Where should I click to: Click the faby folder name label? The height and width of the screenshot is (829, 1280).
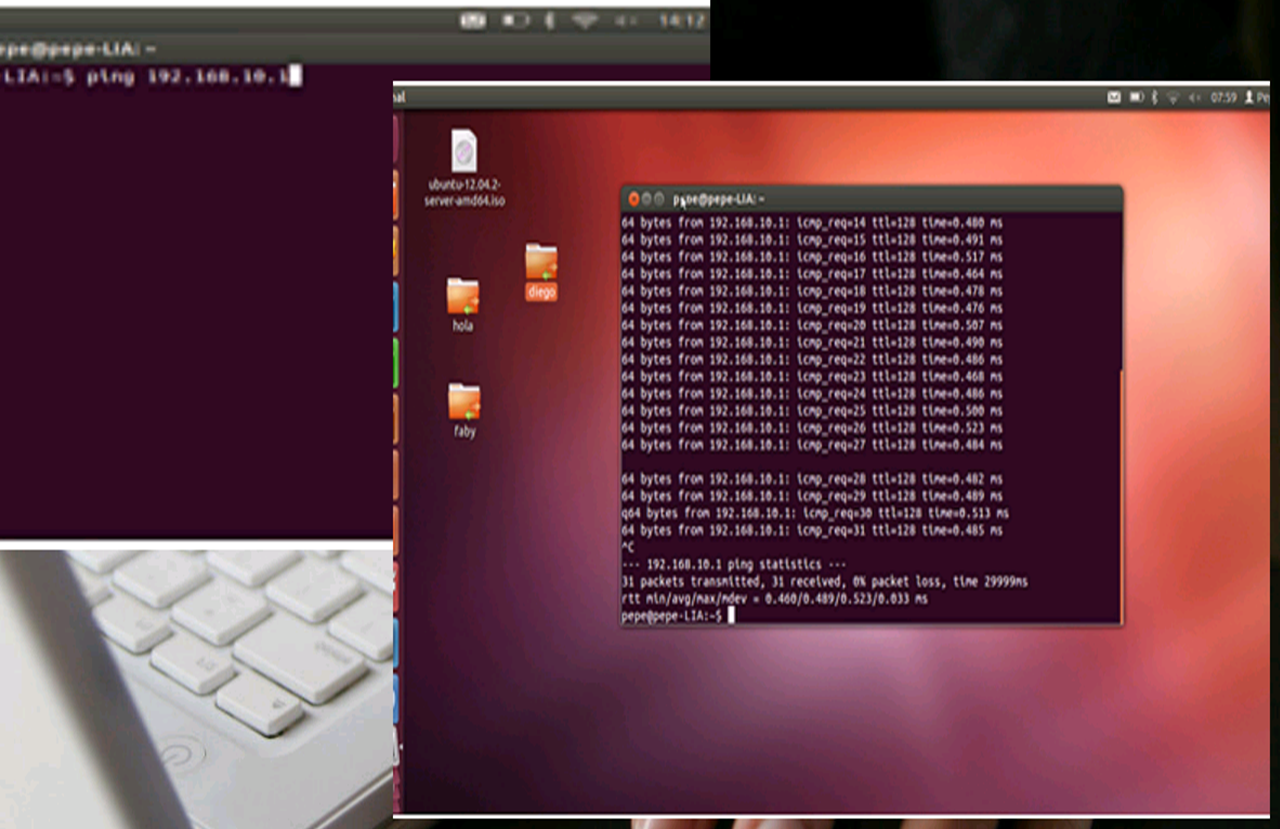tap(464, 432)
